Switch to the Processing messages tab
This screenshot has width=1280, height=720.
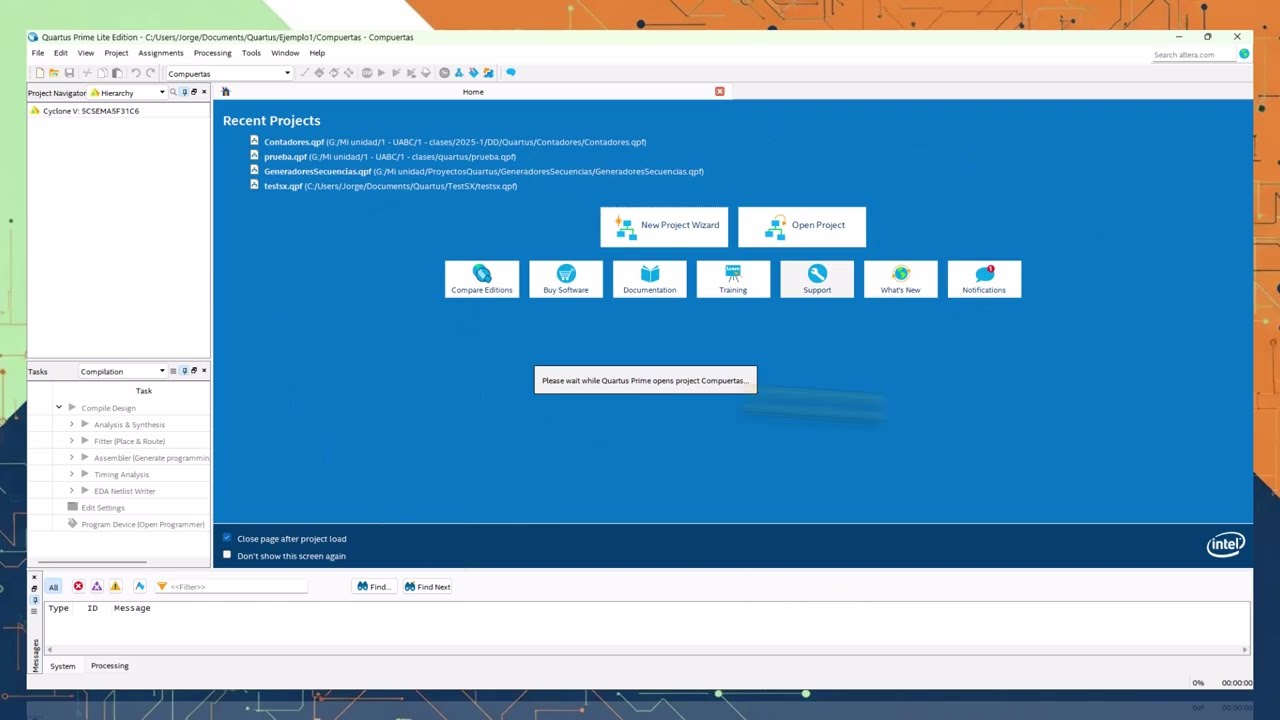pyautogui.click(x=110, y=666)
